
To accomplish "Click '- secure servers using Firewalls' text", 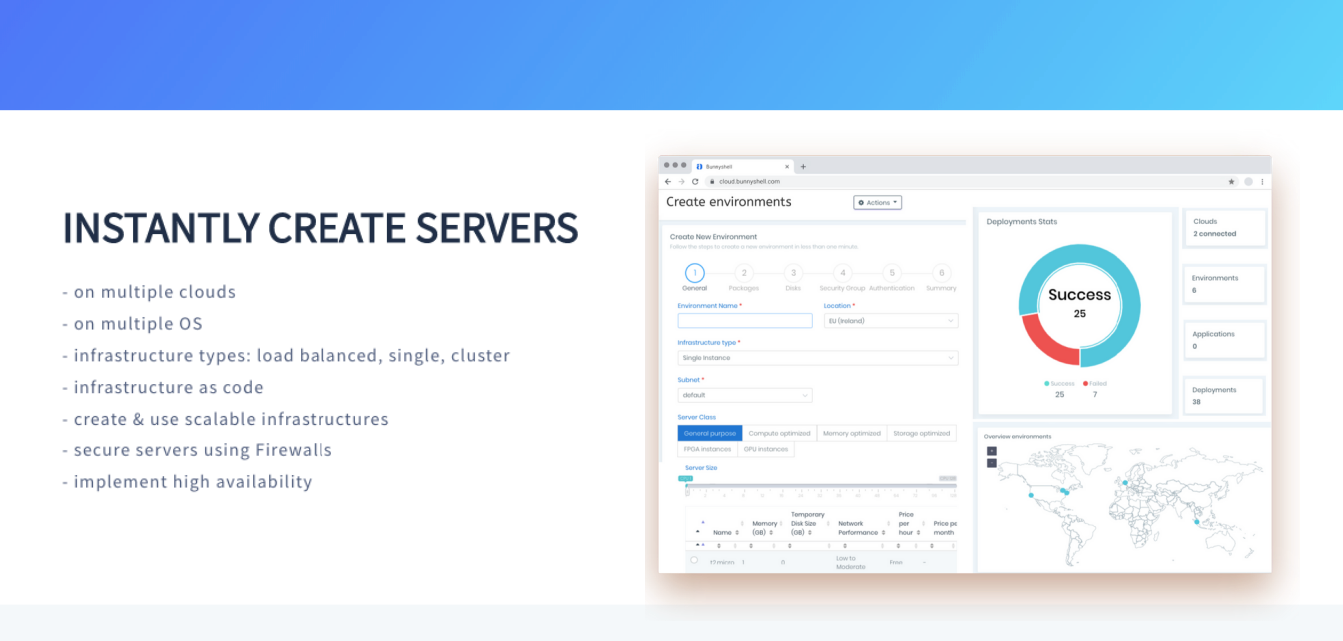I will pyautogui.click(x=197, y=450).
